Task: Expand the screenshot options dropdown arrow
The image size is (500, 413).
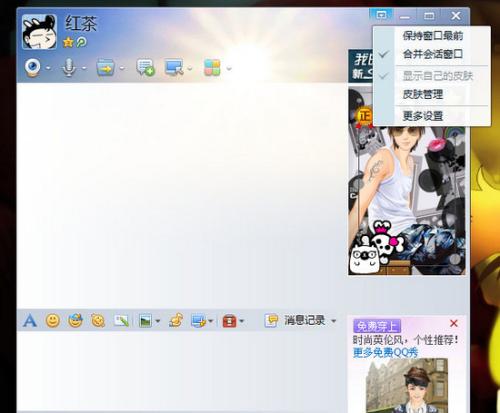Action: [x=211, y=321]
